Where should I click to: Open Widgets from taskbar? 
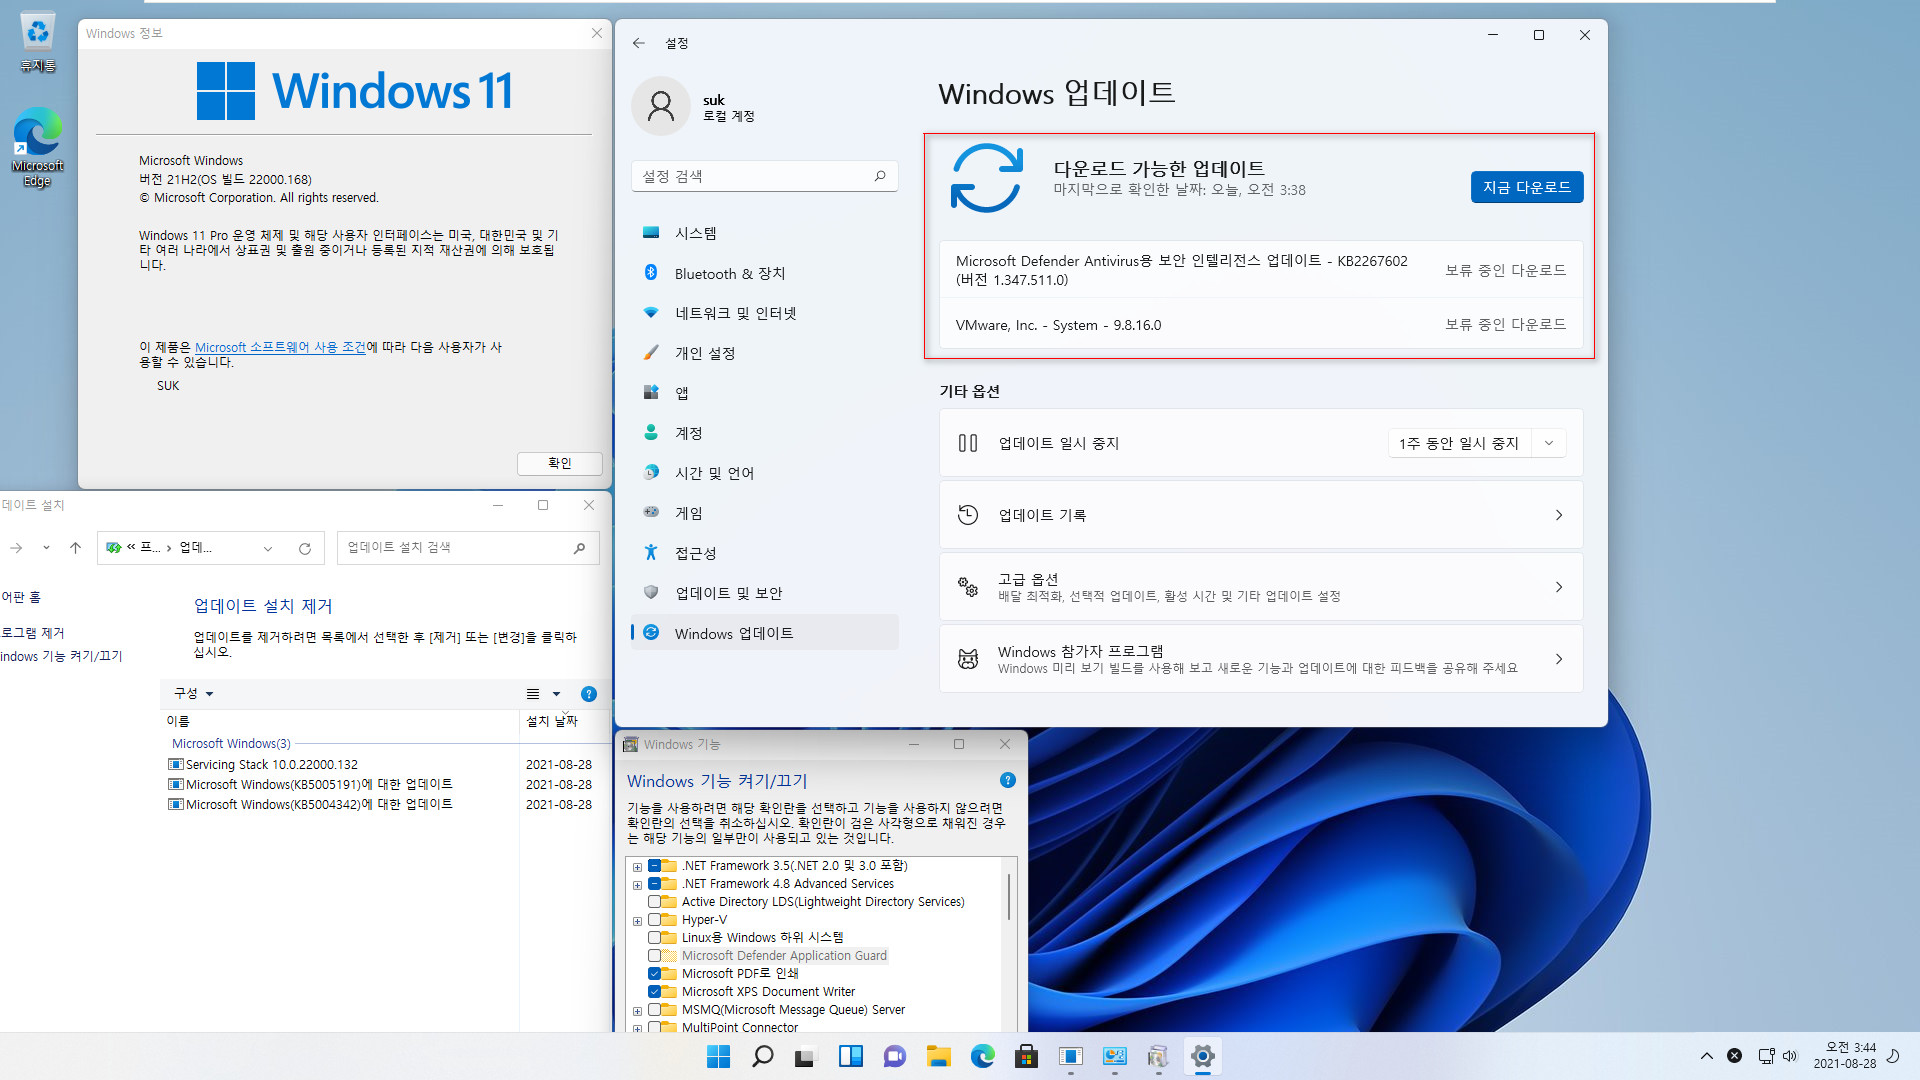coord(851,1056)
